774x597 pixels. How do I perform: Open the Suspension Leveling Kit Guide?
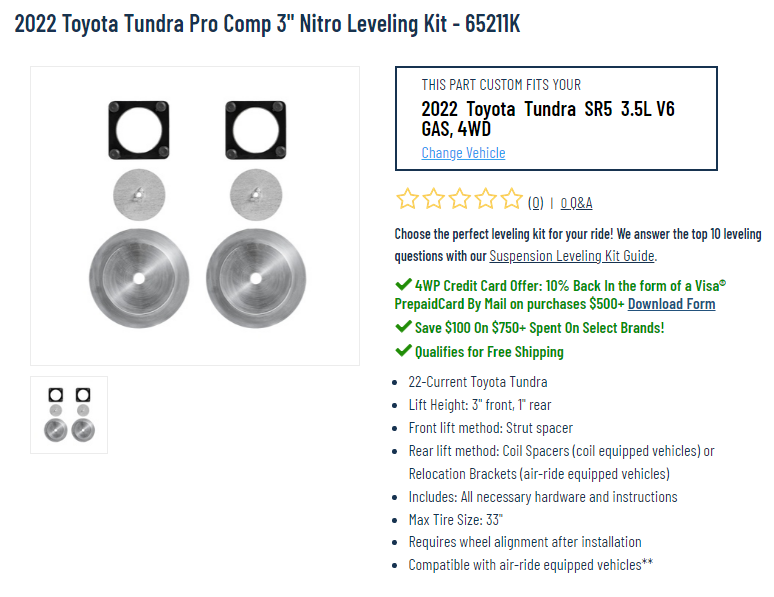pos(572,256)
